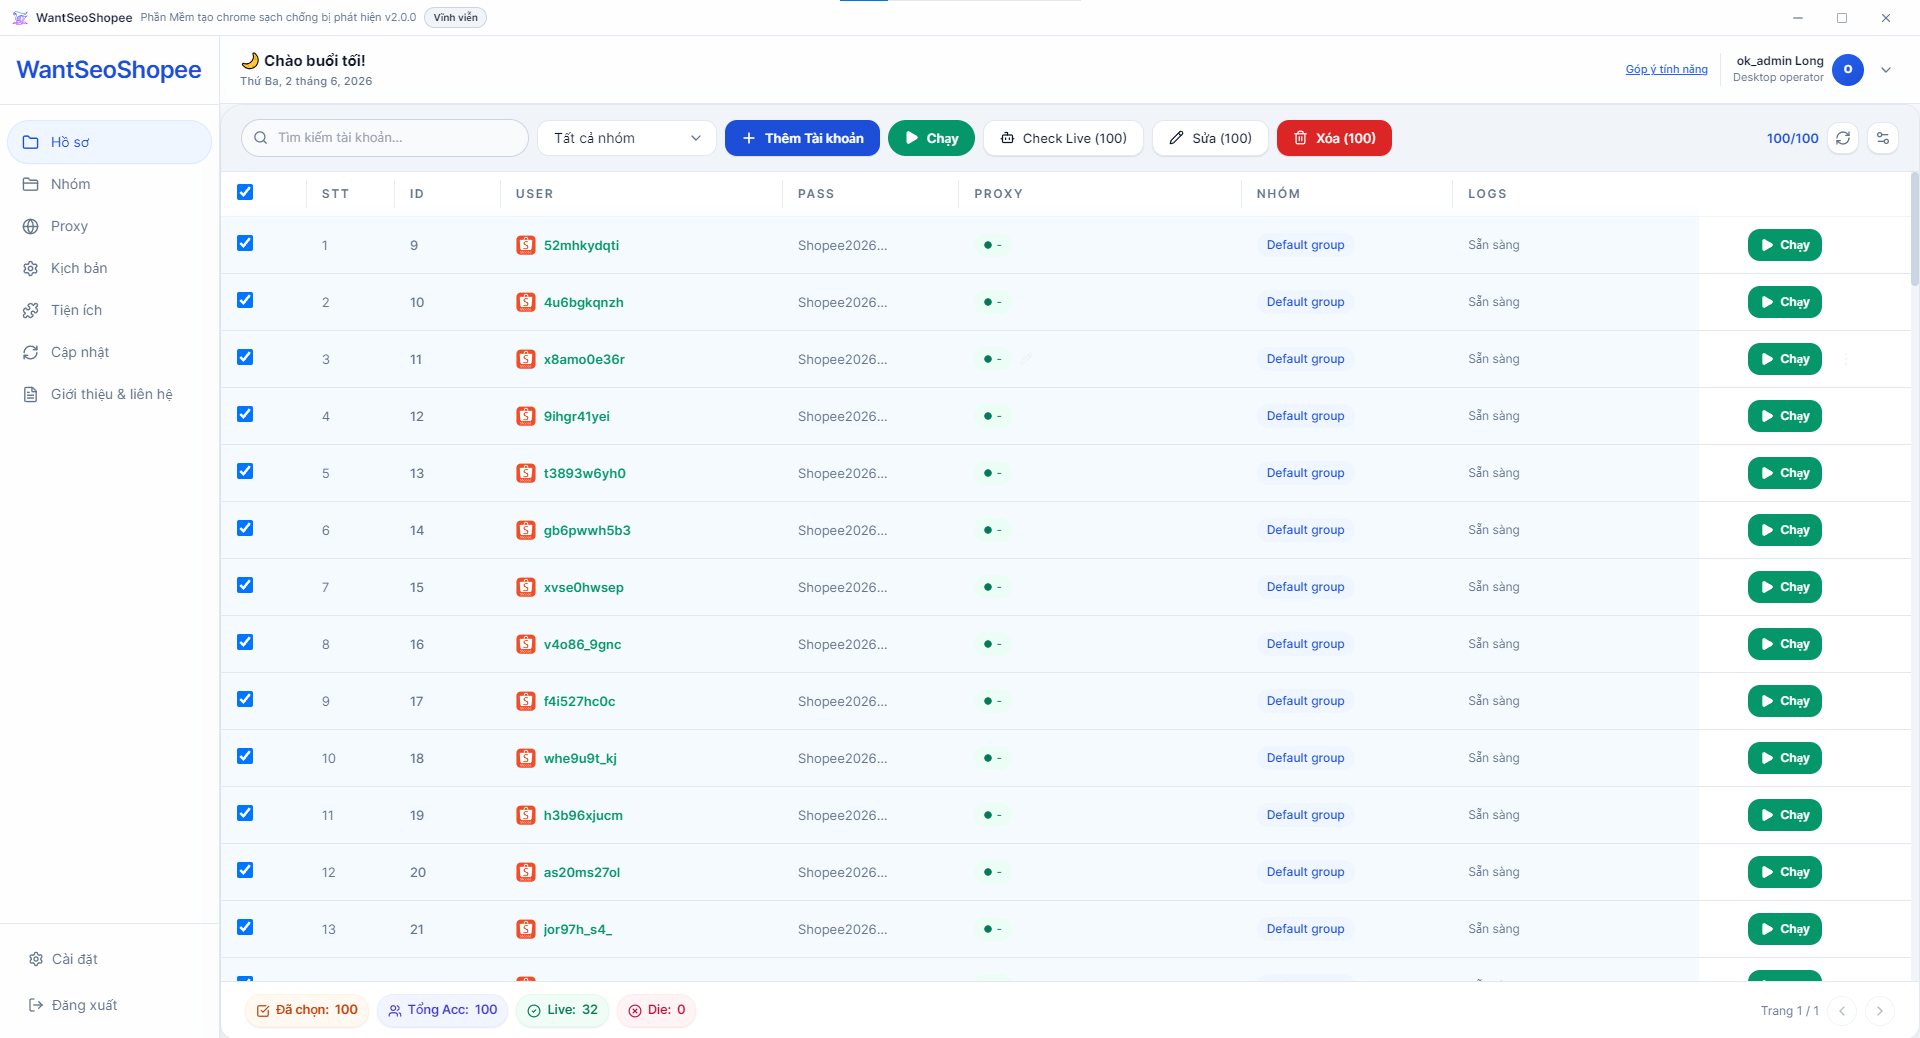Viewport: 1920px width, 1038px height.
Task: Click the USER column header
Action: click(x=534, y=194)
